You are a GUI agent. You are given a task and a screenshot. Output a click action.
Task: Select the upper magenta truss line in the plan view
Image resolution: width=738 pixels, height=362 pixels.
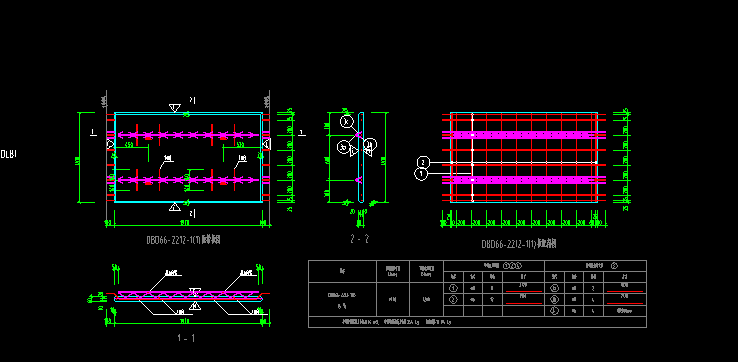188,135
